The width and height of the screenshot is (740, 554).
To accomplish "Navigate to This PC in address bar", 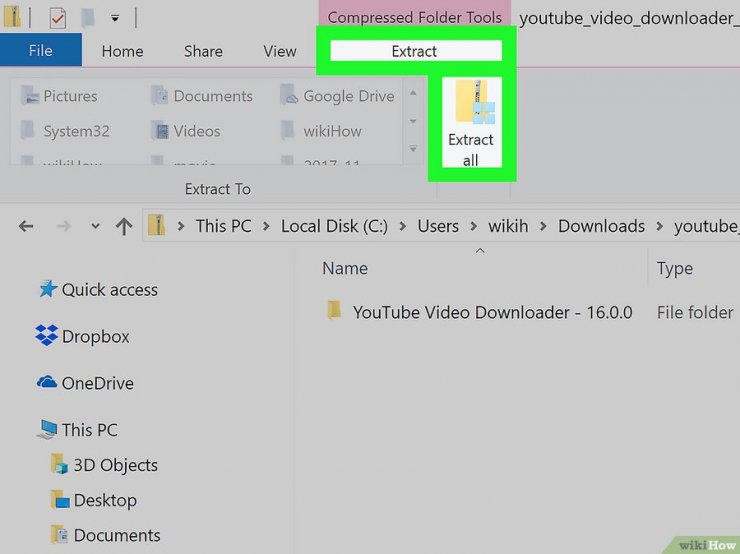I will point(224,226).
